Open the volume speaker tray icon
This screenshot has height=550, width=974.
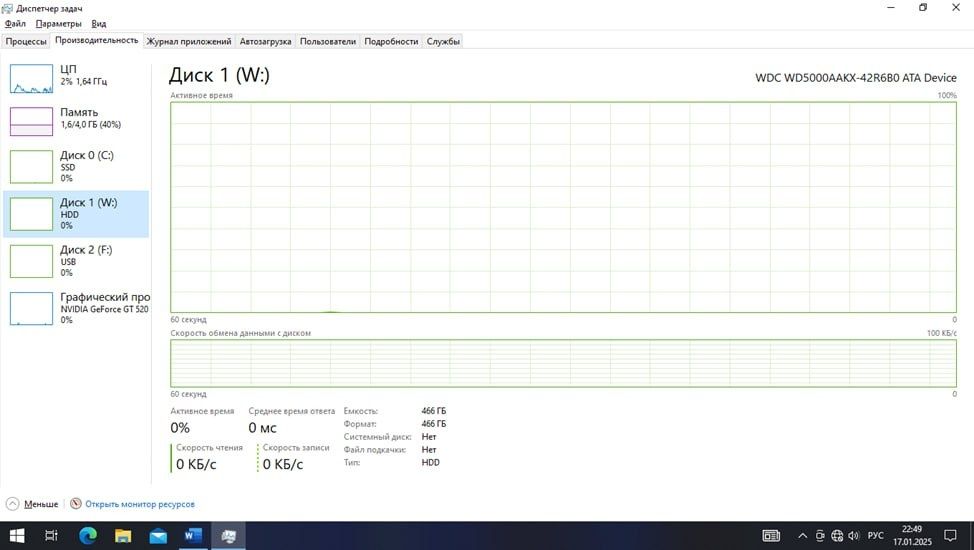tap(853, 536)
